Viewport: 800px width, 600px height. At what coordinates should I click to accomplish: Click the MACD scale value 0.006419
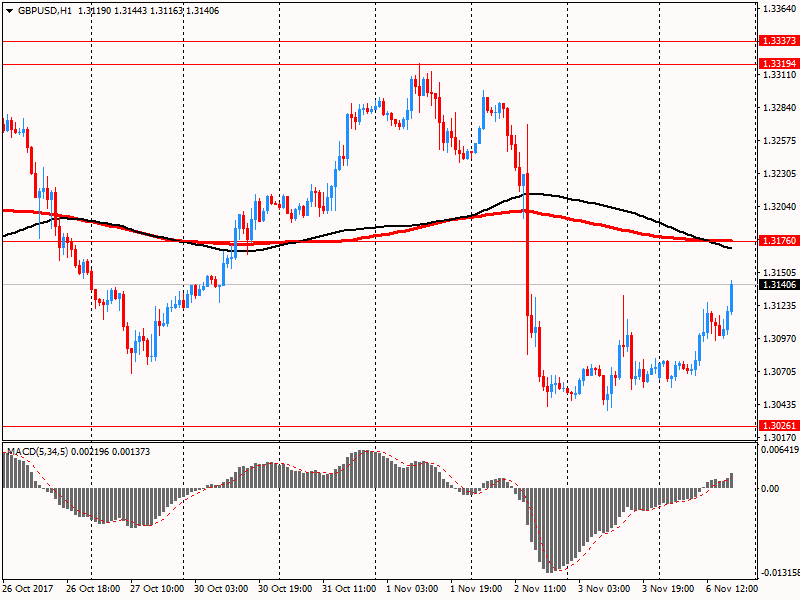pos(780,450)
